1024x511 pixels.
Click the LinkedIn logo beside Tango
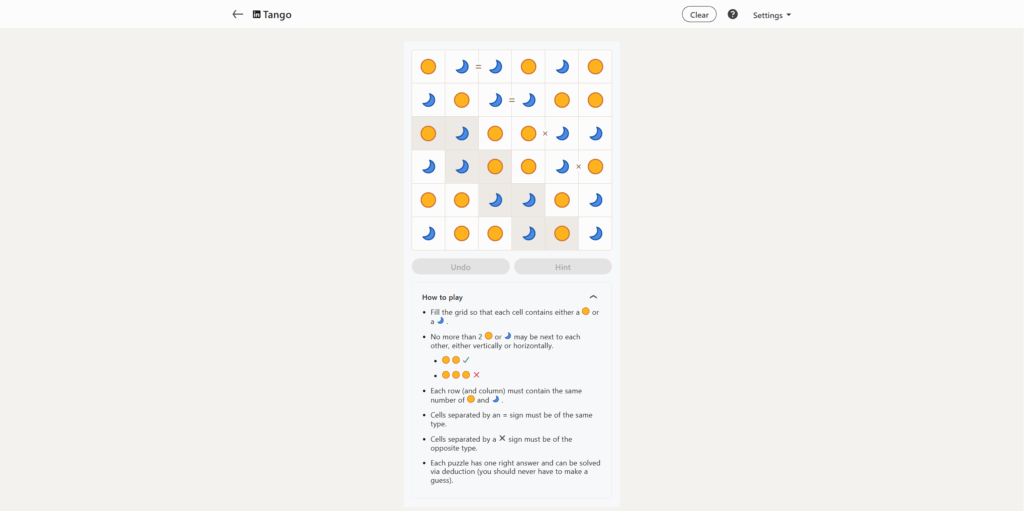coord(257,15)
